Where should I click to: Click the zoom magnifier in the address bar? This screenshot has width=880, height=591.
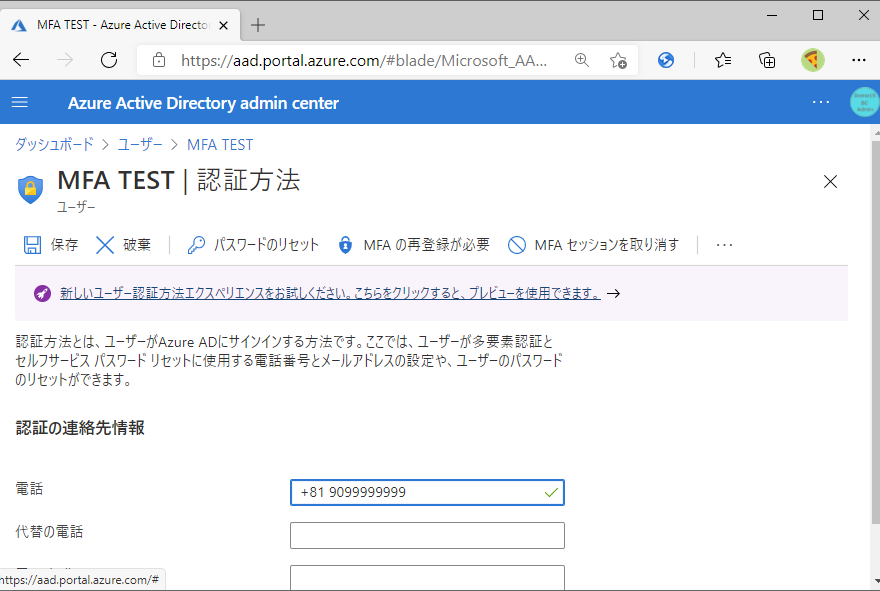coord(582,60)
